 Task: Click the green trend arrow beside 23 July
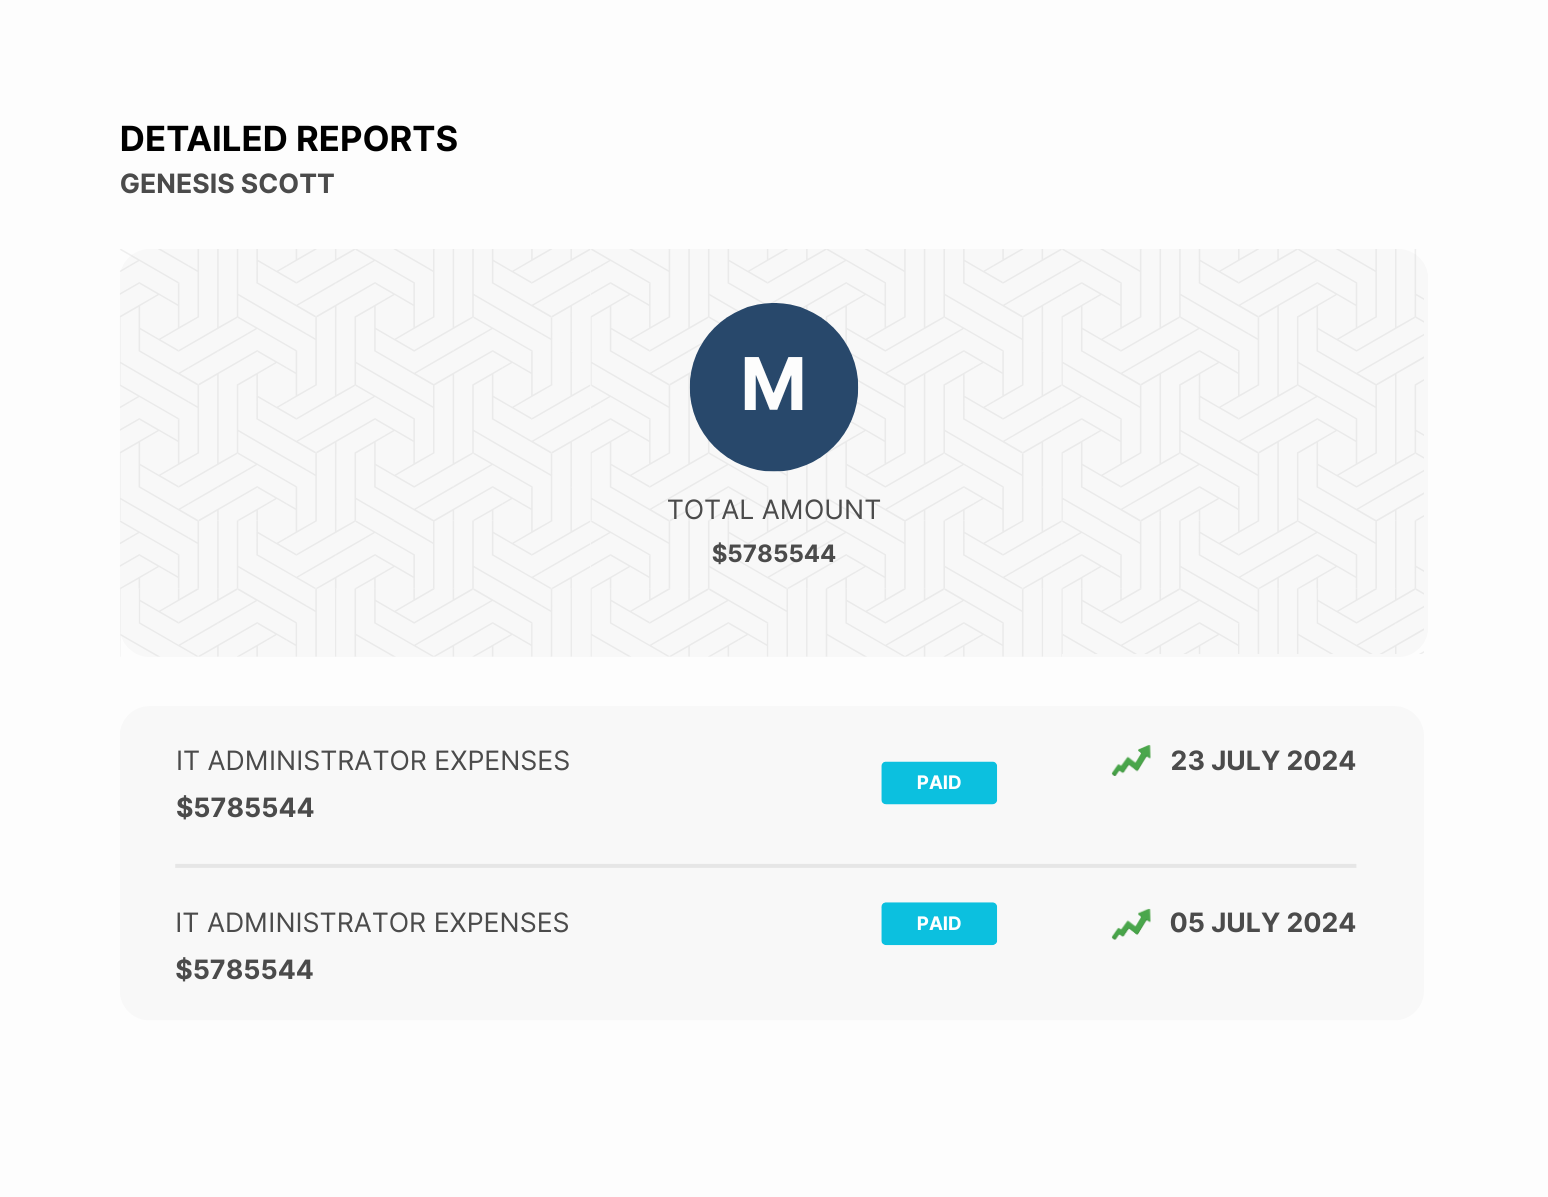coord(1131,761)
